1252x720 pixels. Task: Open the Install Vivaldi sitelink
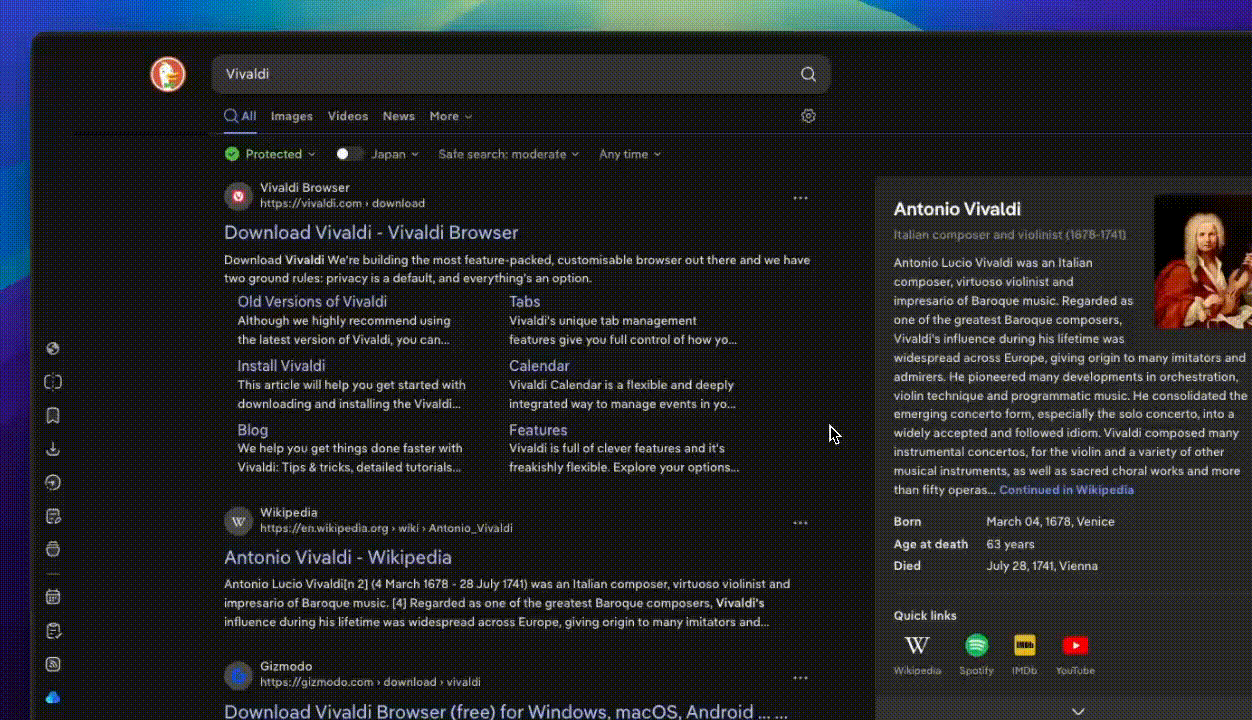tap(281, 366)
